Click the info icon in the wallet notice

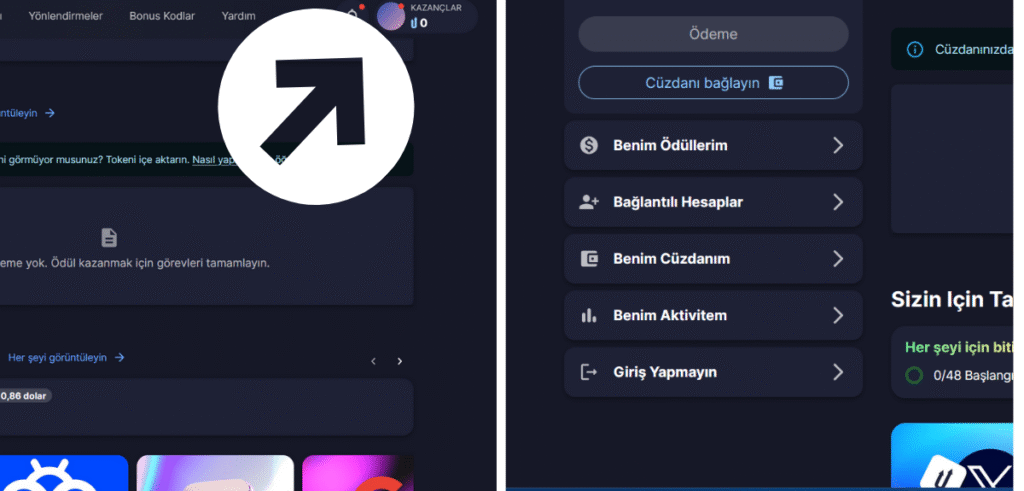[x=914, y=49]
